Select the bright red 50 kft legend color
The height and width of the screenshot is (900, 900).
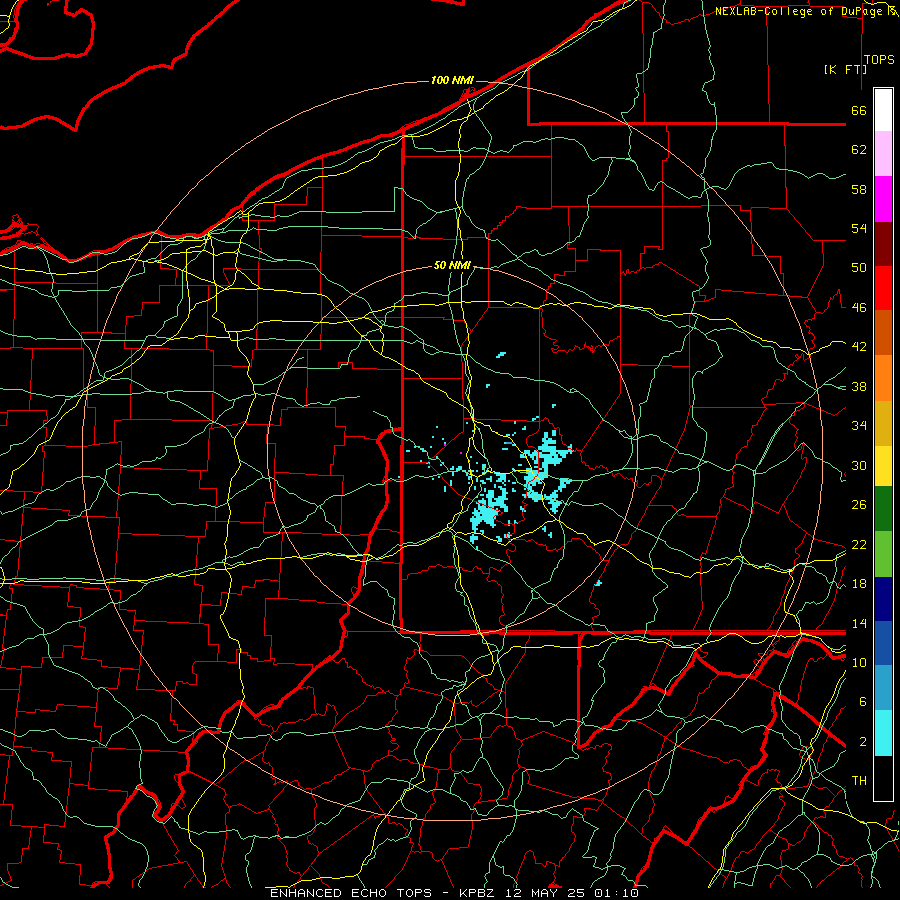coord(883,288)
